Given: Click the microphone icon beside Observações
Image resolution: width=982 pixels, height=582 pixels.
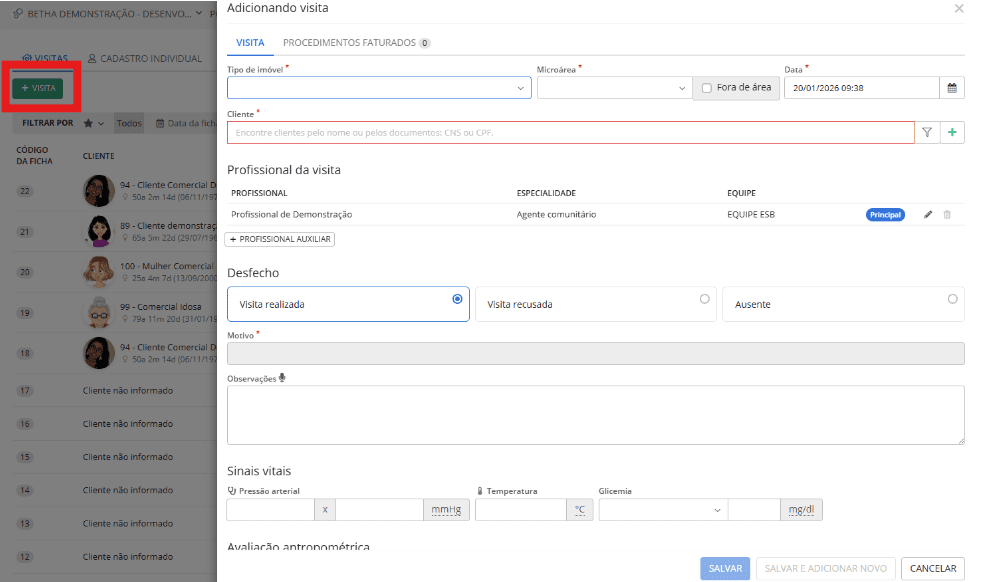Looking at the screenshot, I should coord(283,378).
